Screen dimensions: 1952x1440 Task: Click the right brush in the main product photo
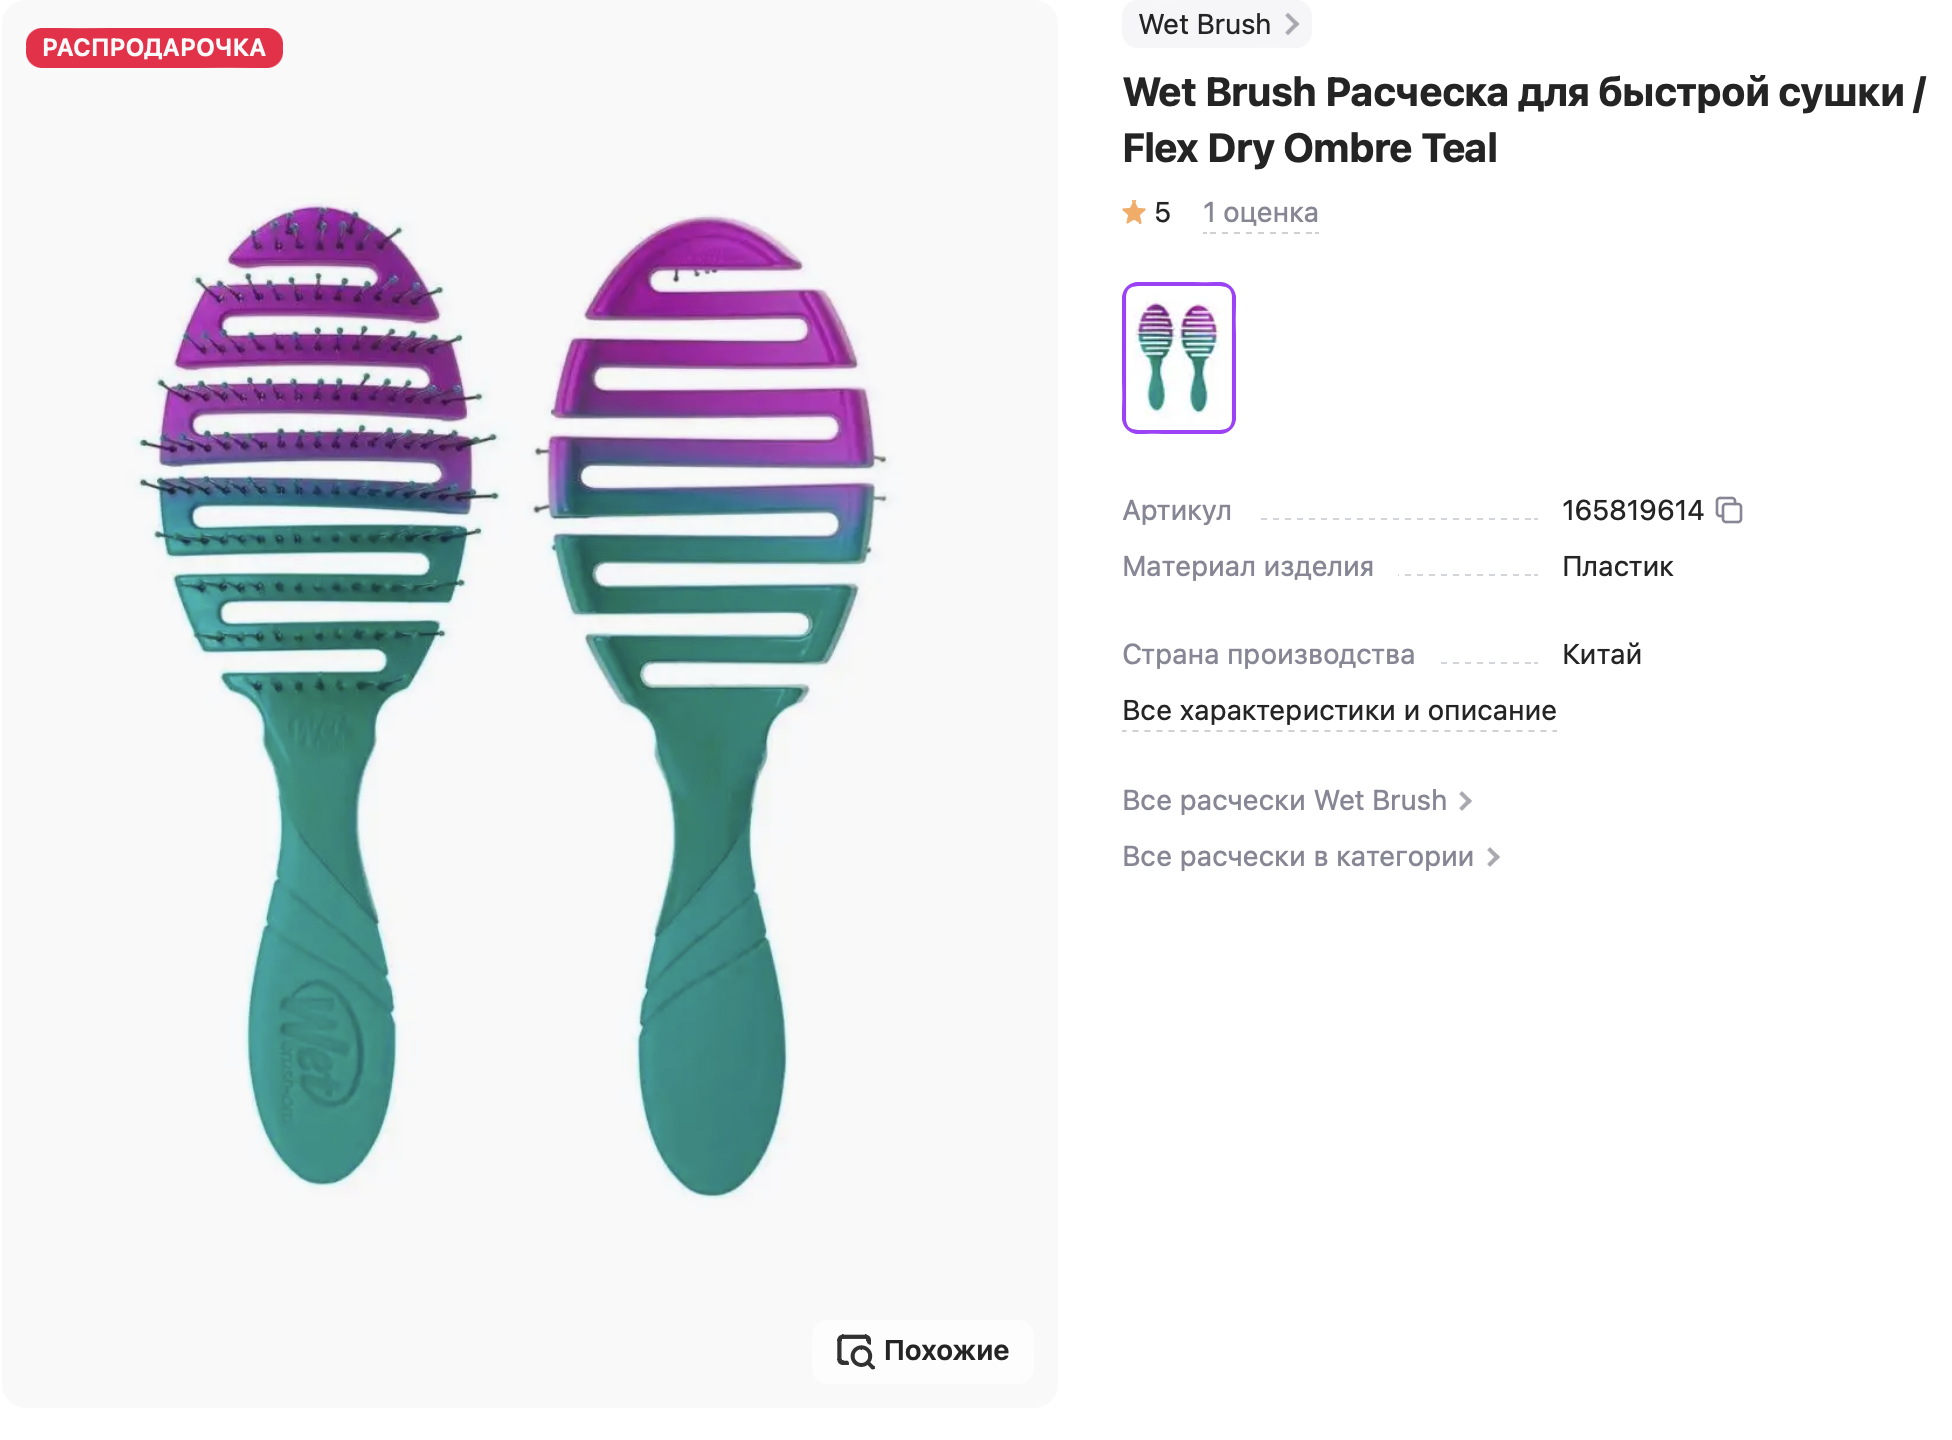click(712, 700)
